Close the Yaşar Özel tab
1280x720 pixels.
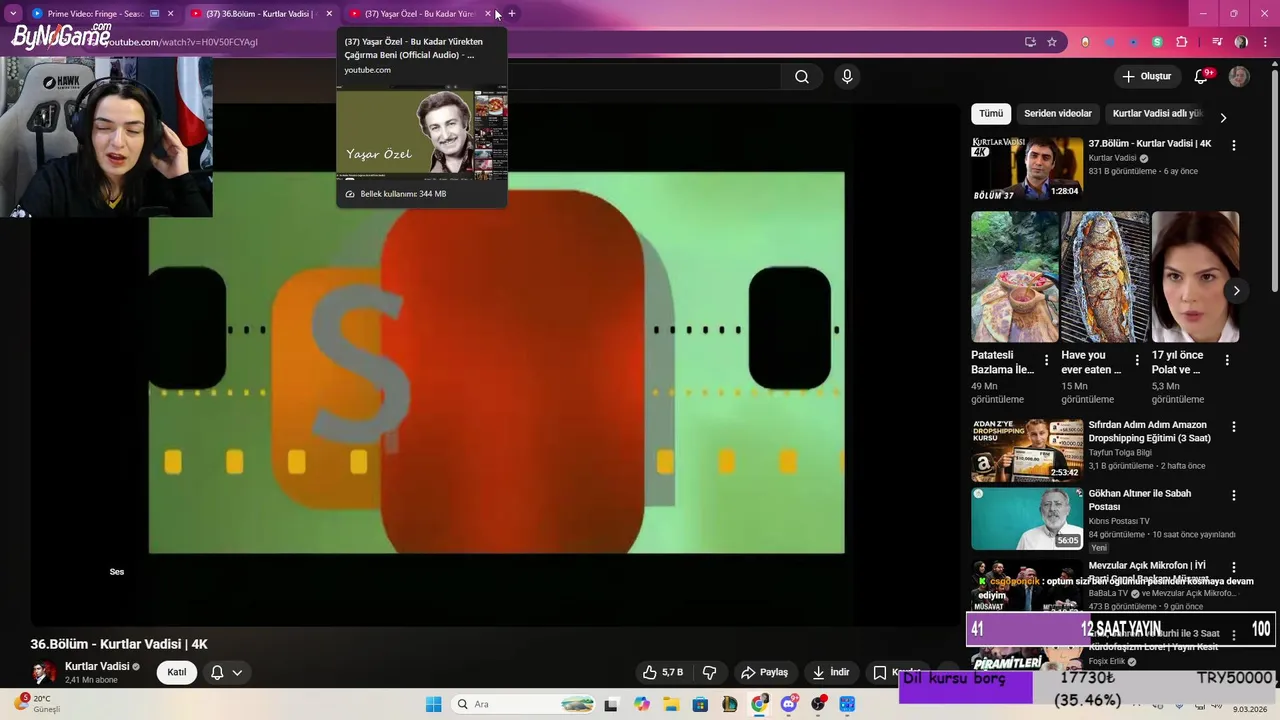click(x=488, y=13)
